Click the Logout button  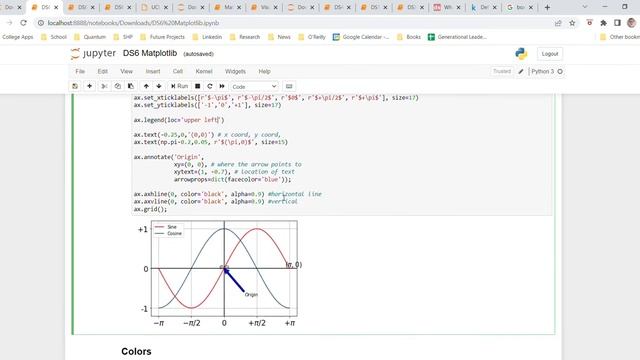click(550, 54)
